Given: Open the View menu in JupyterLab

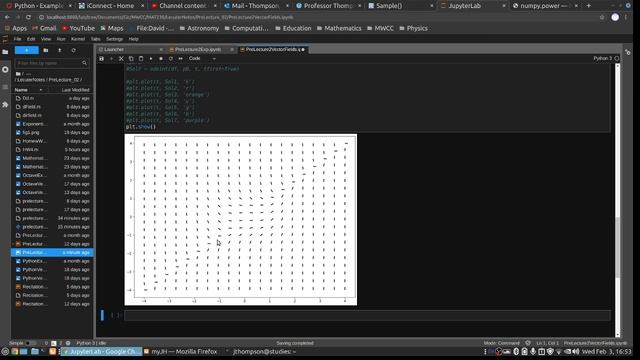Looking at the screenshot, I should (x=46, y=39).
